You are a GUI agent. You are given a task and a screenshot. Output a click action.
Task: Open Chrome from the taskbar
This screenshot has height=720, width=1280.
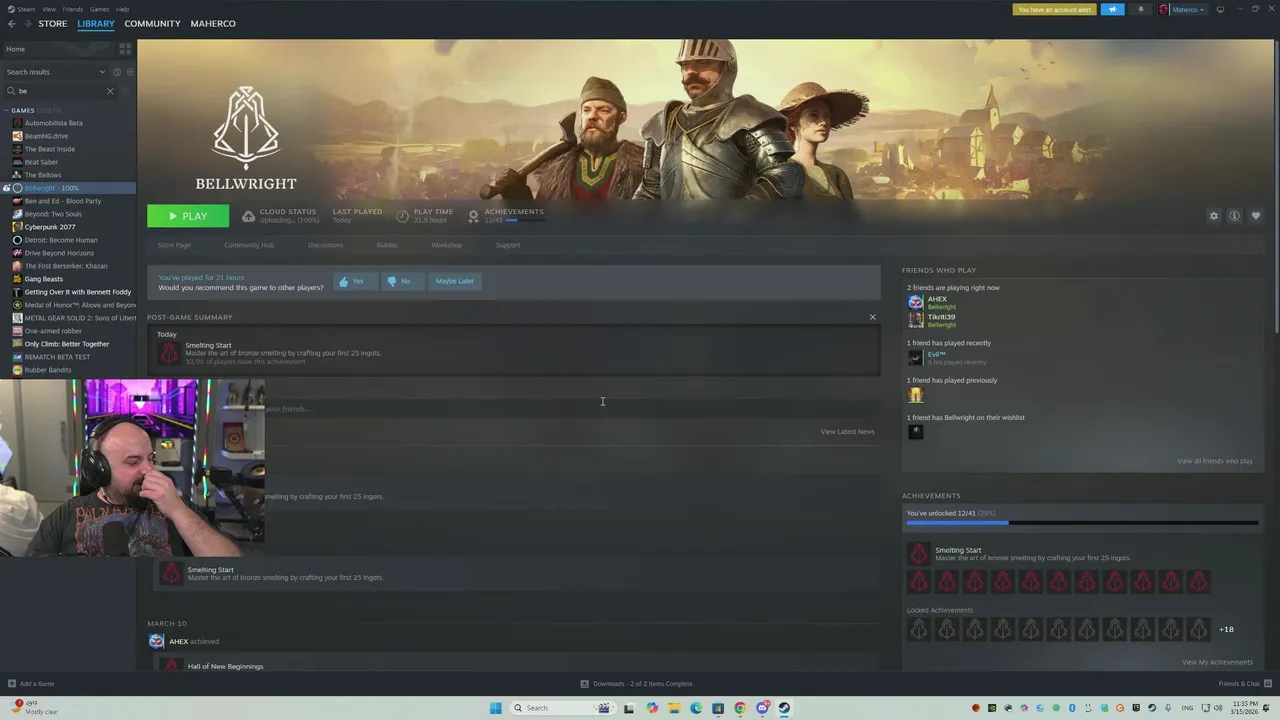(x=740, y=708)
